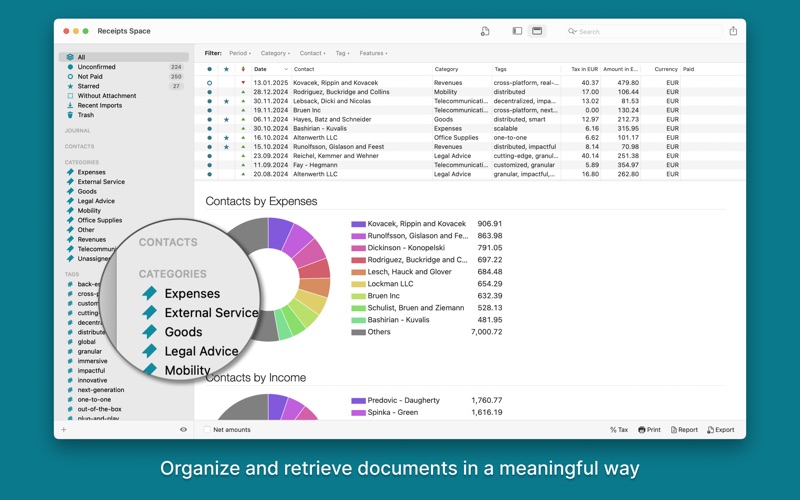This screenshot has height=500, width=800.
Task: Sort by the Tags column header
Action: (526, 69)
